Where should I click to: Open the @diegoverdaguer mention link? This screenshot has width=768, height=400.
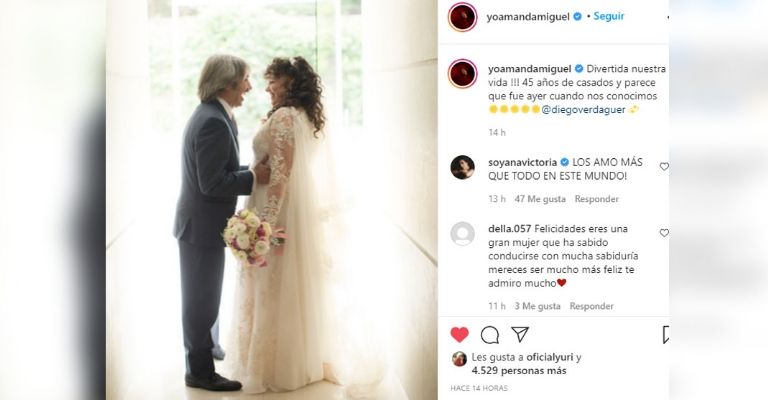click(583, 110)
